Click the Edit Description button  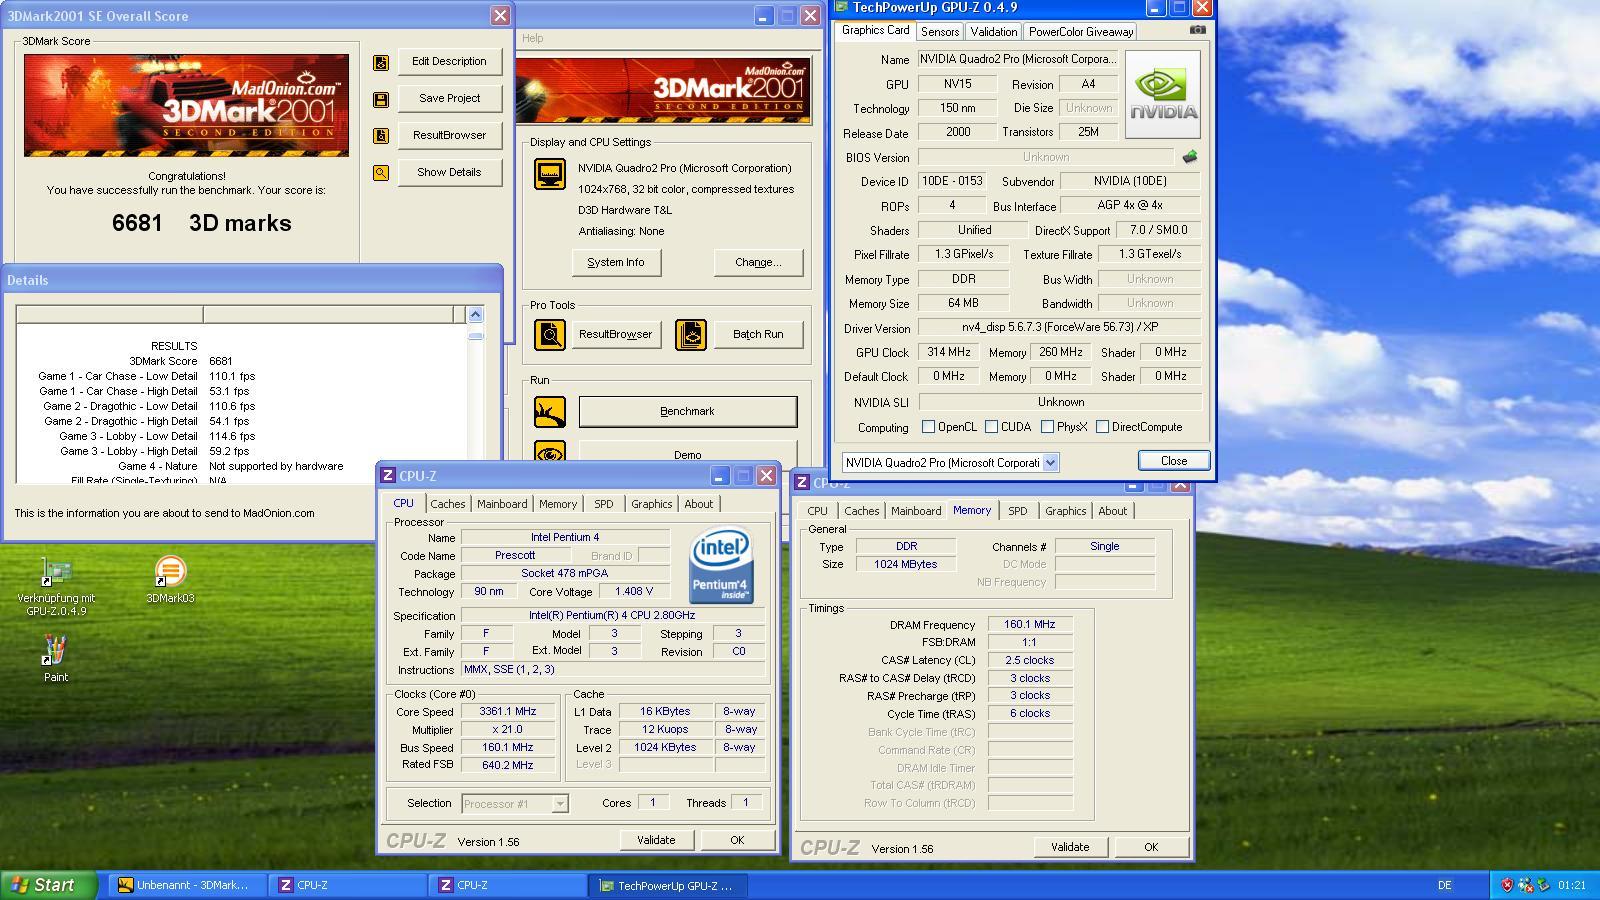coord(449,62)
